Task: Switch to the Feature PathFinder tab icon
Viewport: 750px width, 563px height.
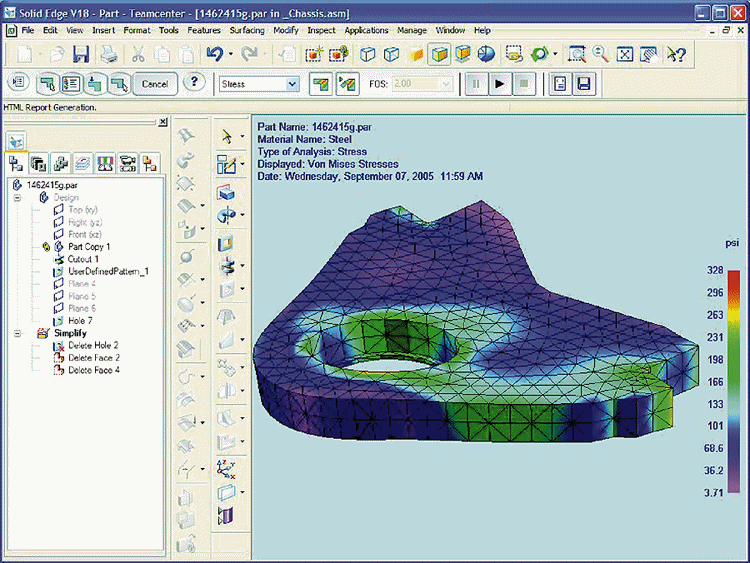Action: click(16, 164)
